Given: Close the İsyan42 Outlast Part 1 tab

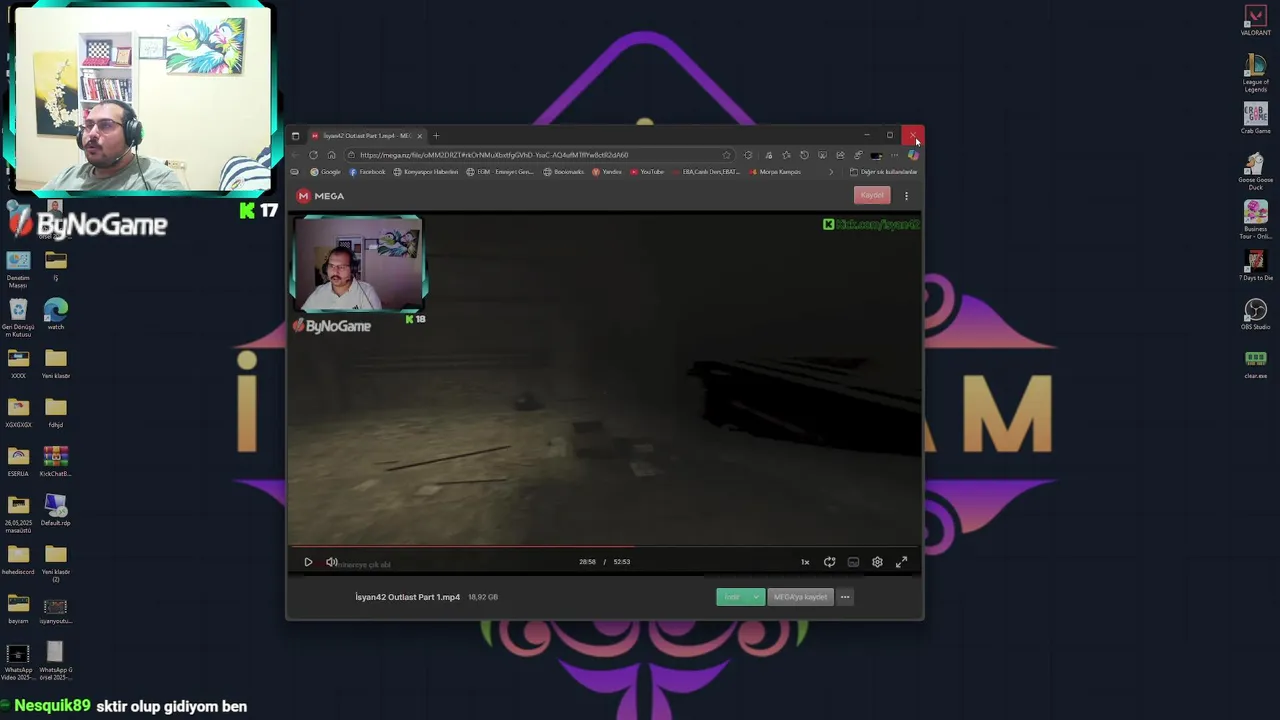Looking at the screenshot, I should point(420,135).
